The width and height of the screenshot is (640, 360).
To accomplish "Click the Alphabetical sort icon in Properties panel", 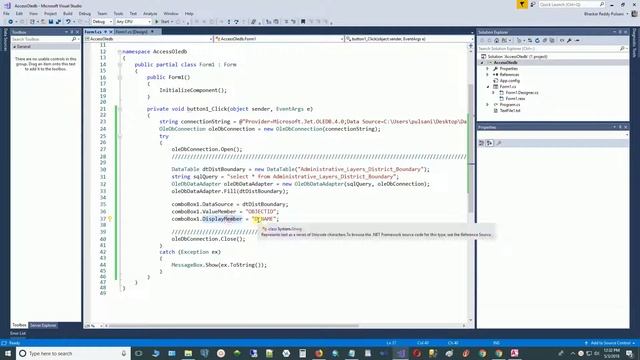I will coord(489,143).
